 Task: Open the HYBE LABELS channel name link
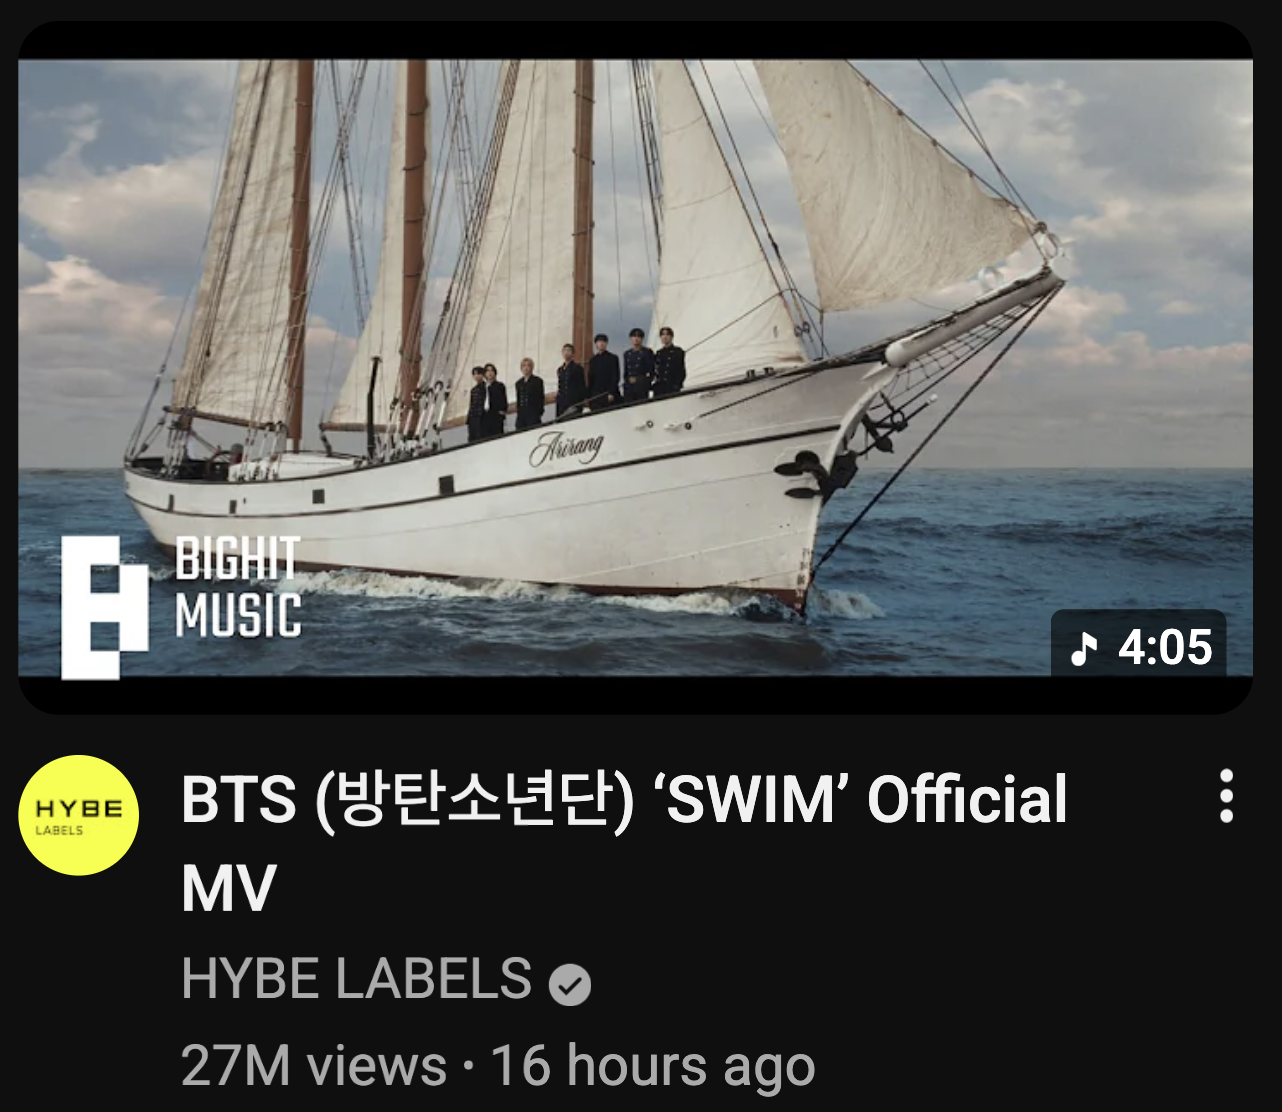(356, 979)
